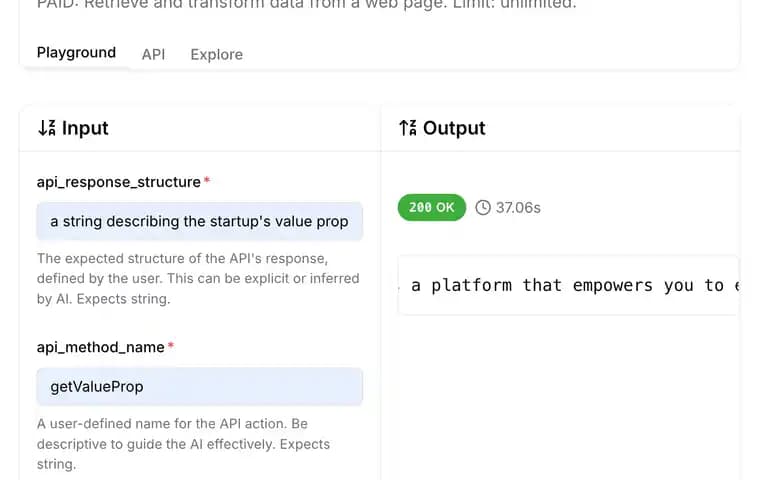Click the sort icon beside Input heading
Viewport: 768px width, 480px height.
47,128
